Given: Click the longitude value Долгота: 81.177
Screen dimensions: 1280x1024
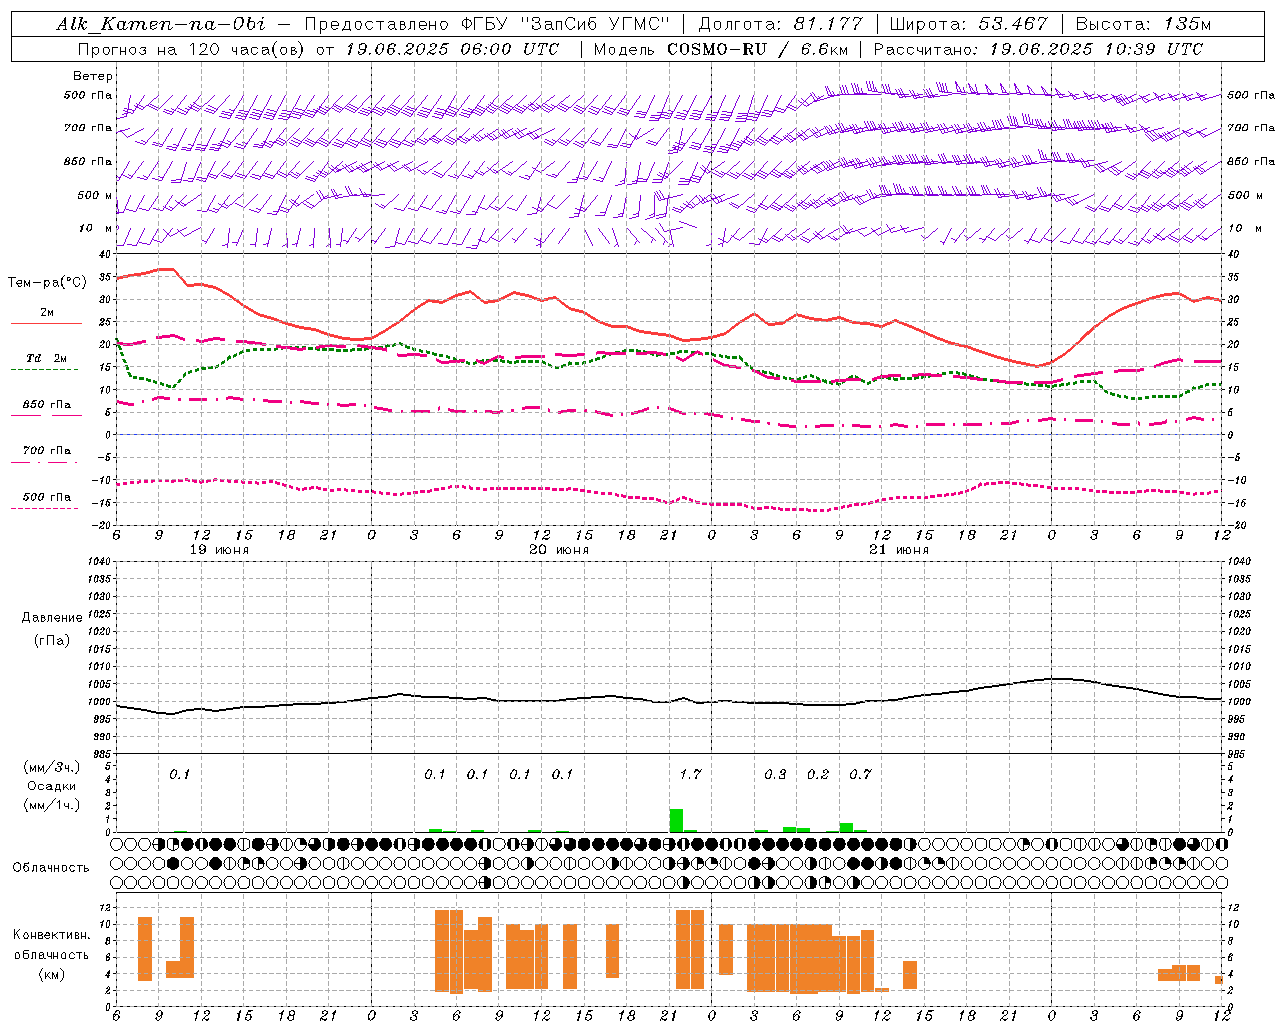Looking at the screenshot, I should (780, 23).
